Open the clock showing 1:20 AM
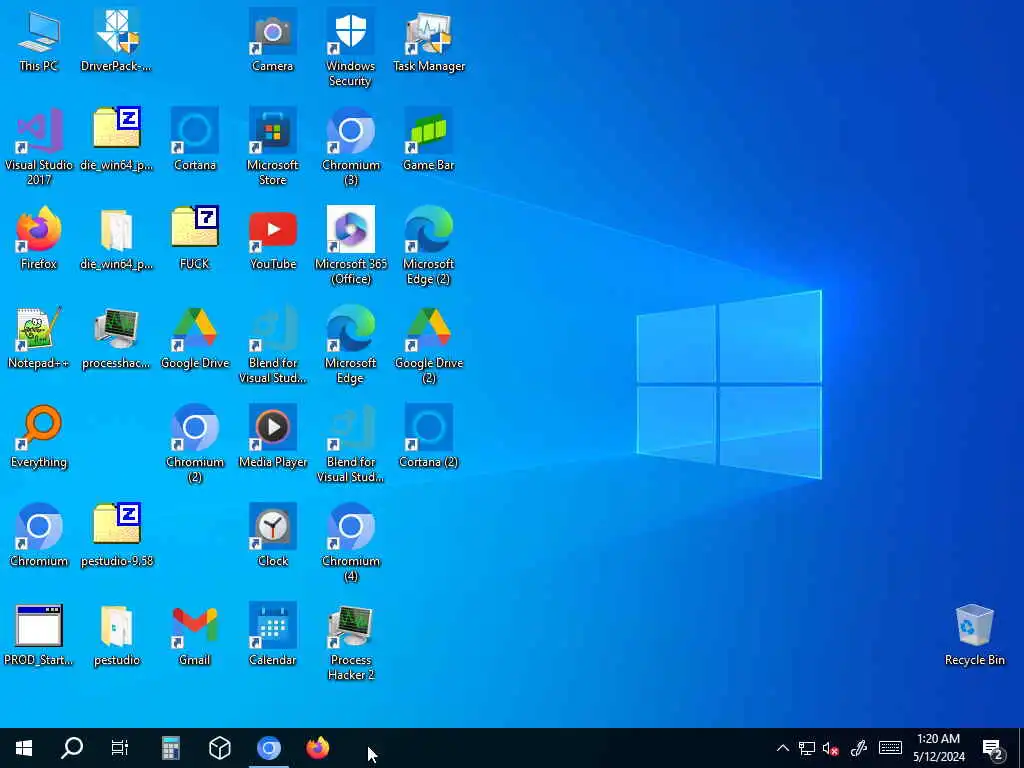 tap(938, 748)
